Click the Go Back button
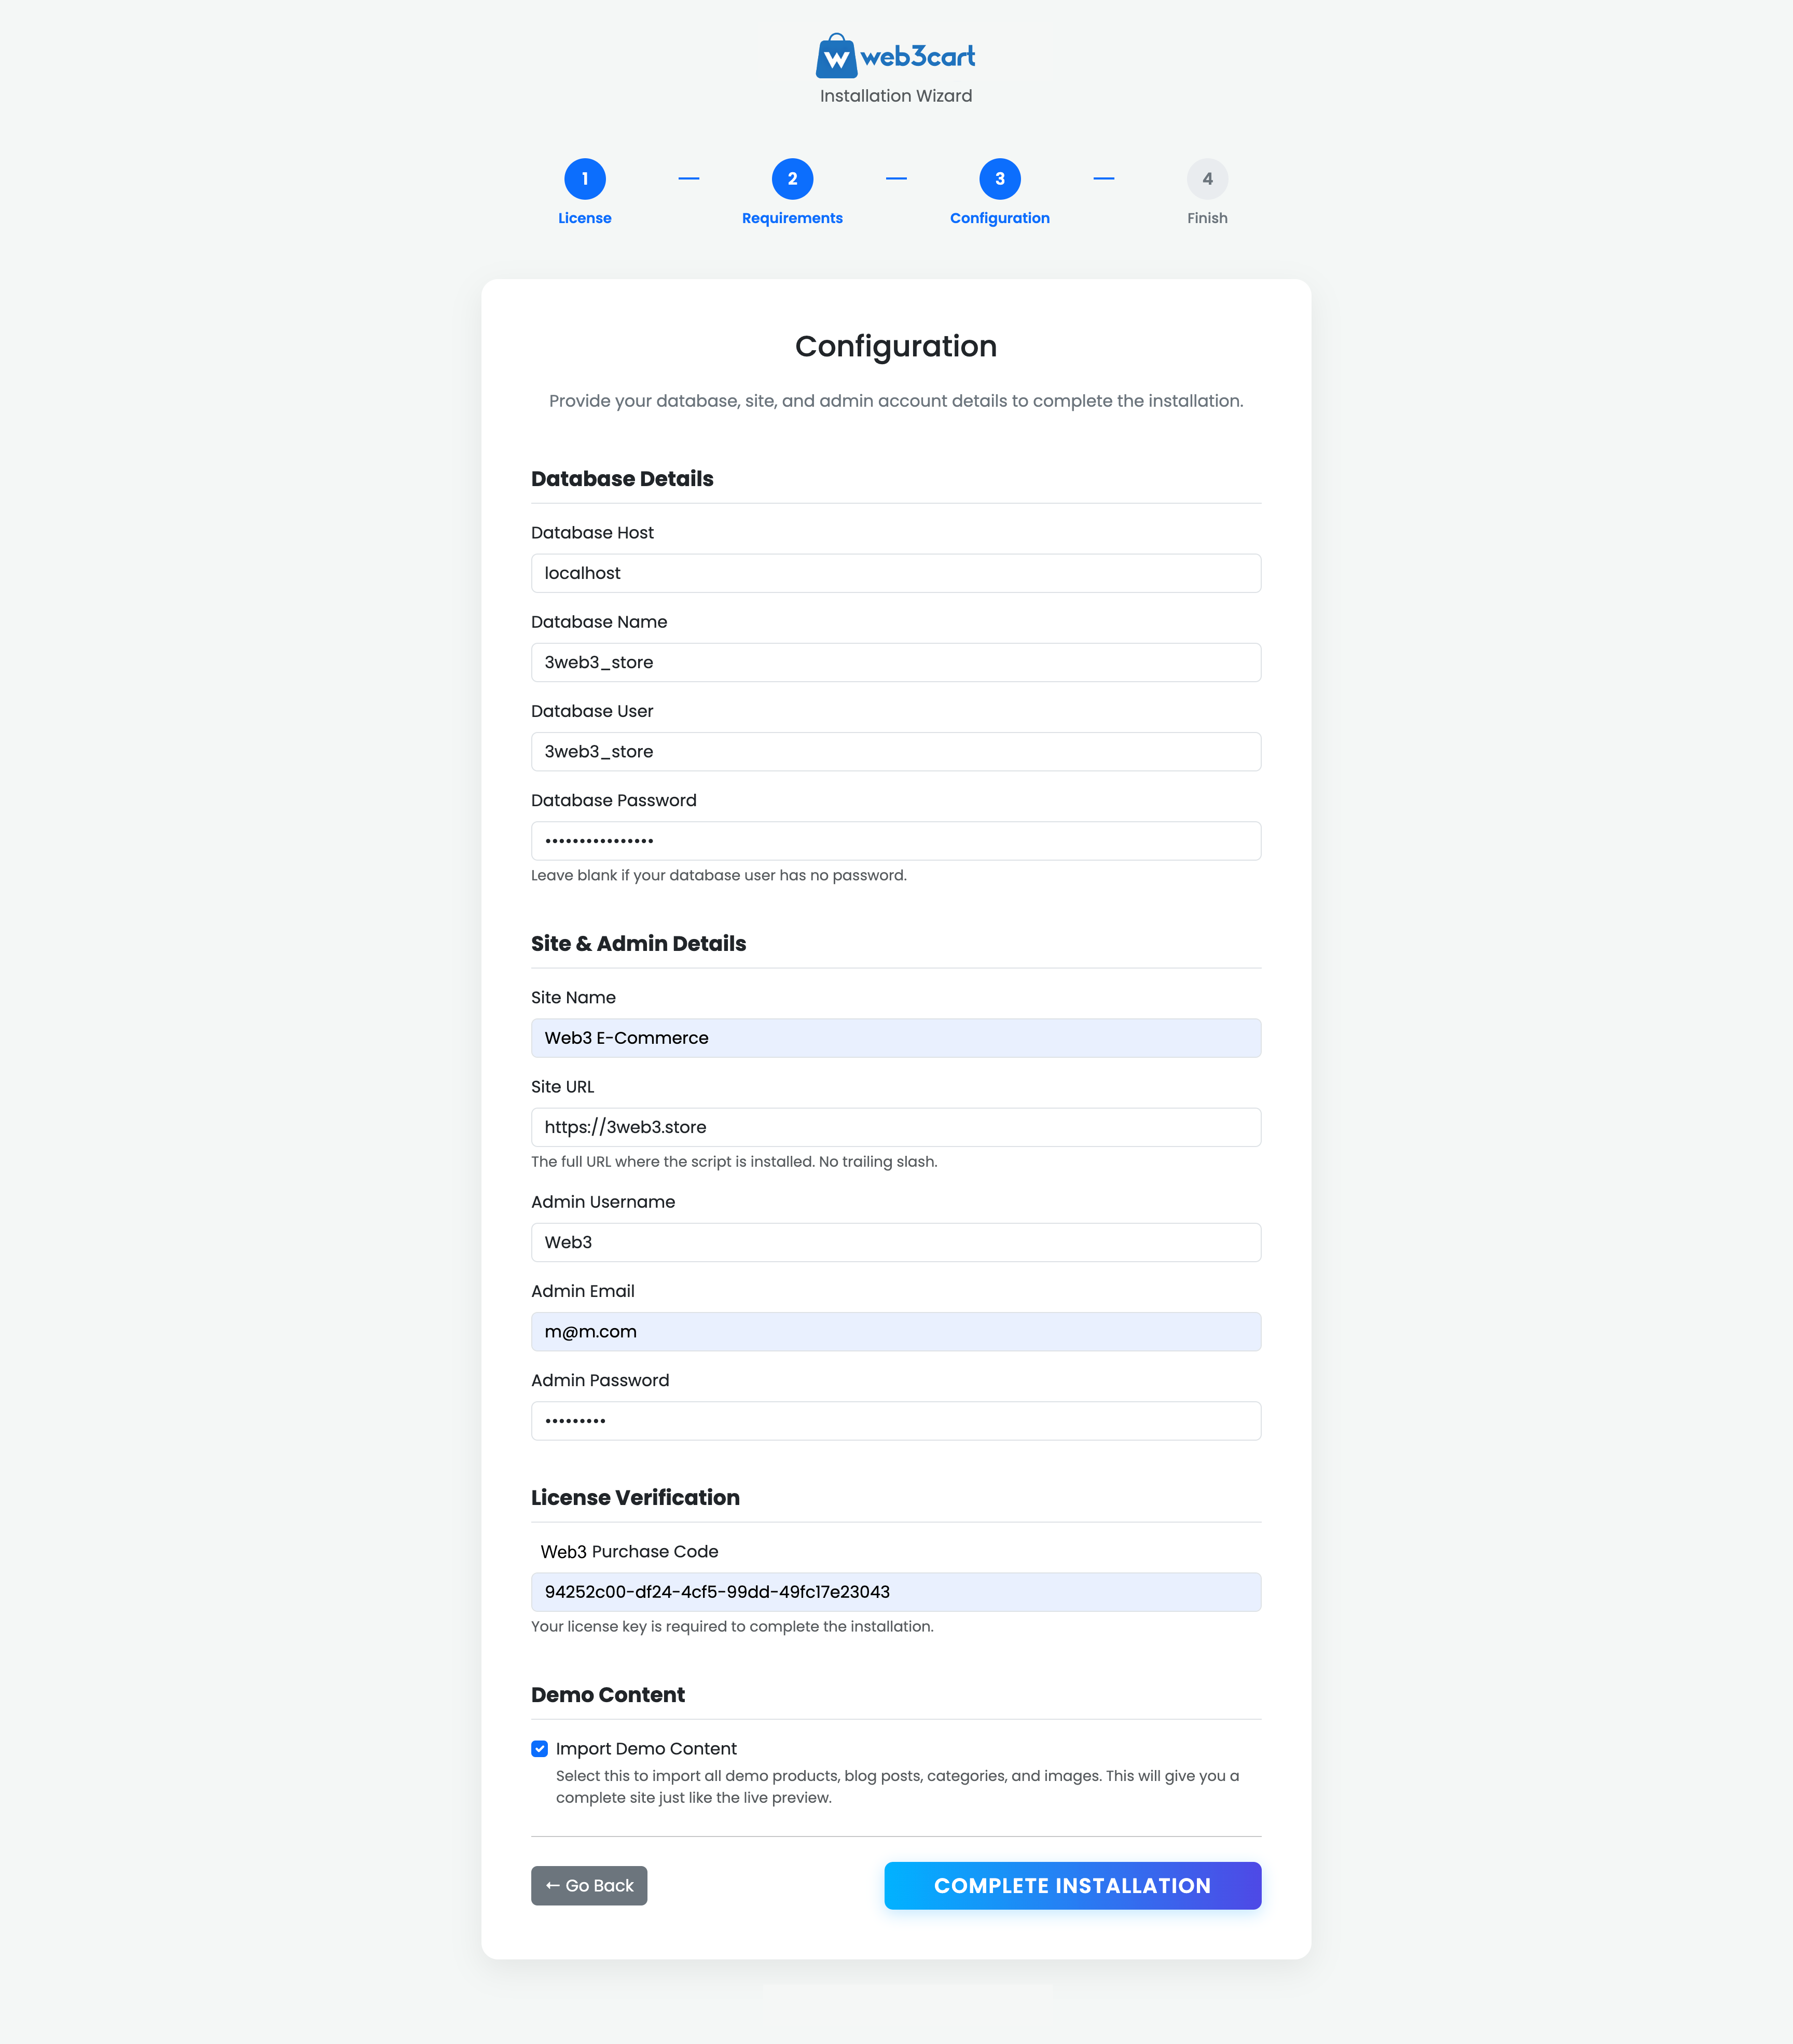Screen dimensions: 1793x2044 [589, 1886]
